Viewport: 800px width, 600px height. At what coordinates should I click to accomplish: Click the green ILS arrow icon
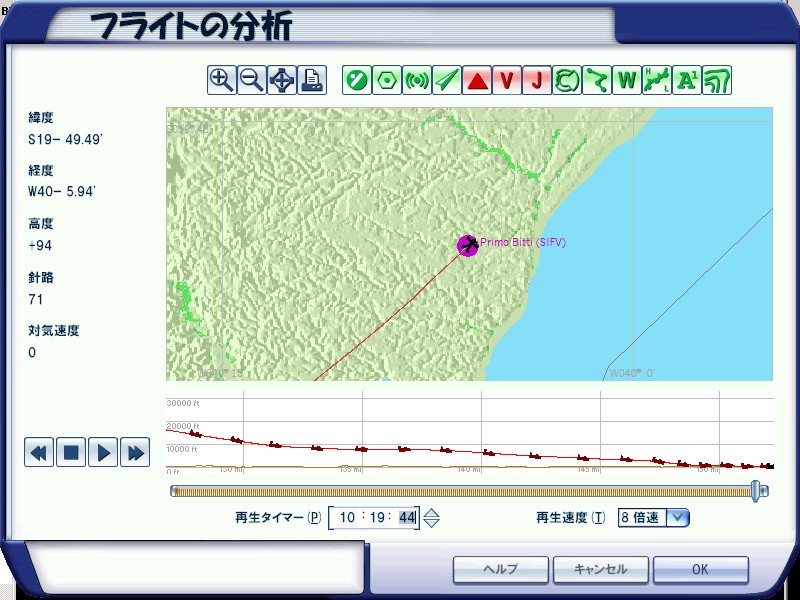447,80
